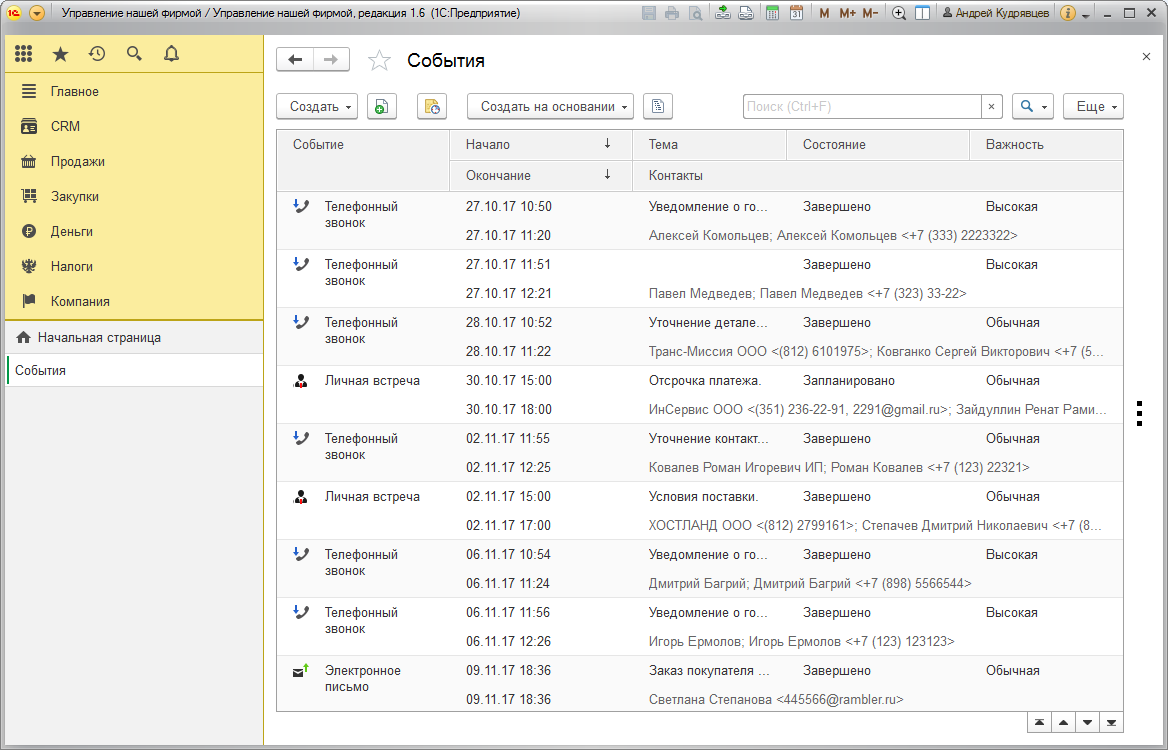Screen dimensions: 1168x750
Task: Expand the Создать dropdown button
Action: 317,107
